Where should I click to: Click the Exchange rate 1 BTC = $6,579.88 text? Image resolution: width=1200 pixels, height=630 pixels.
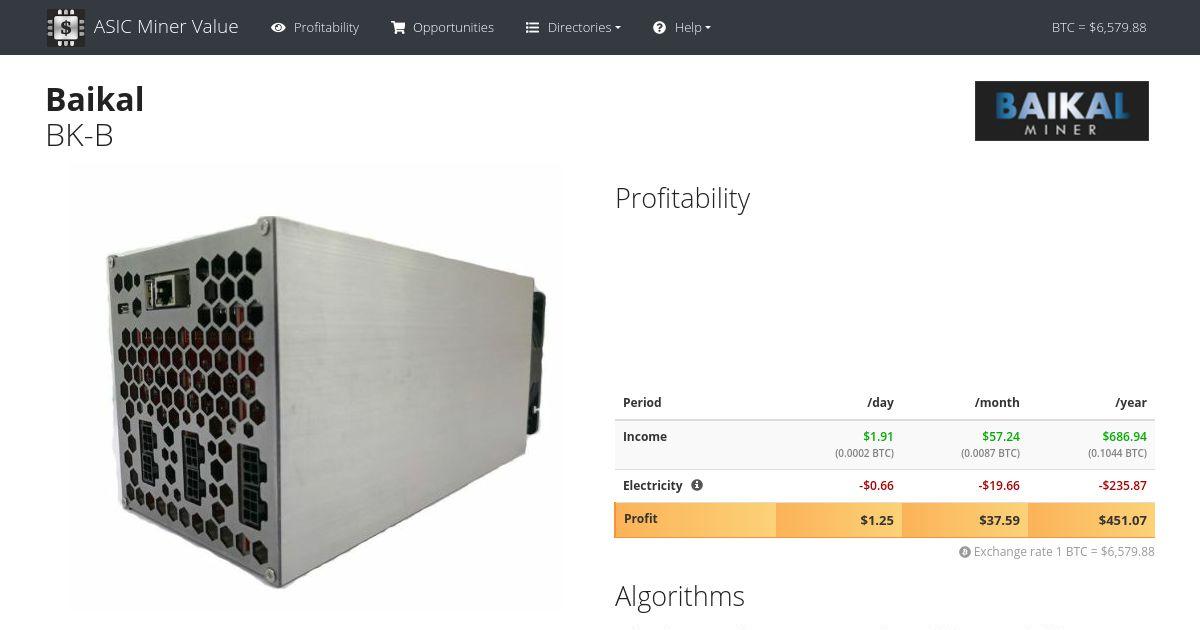coord(1064,552)
